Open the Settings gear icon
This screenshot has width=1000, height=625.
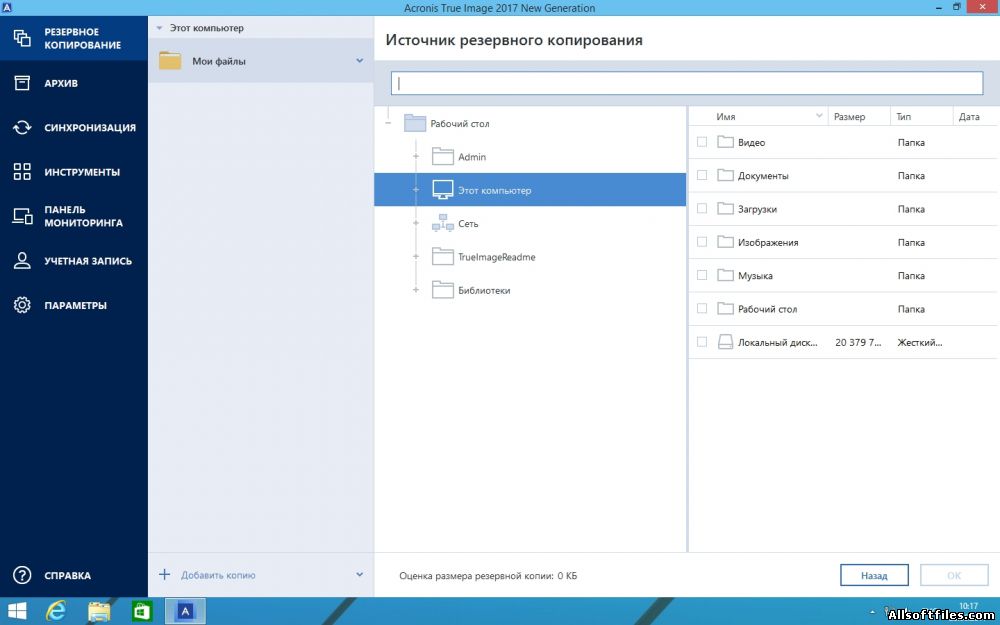click(22, 305)
